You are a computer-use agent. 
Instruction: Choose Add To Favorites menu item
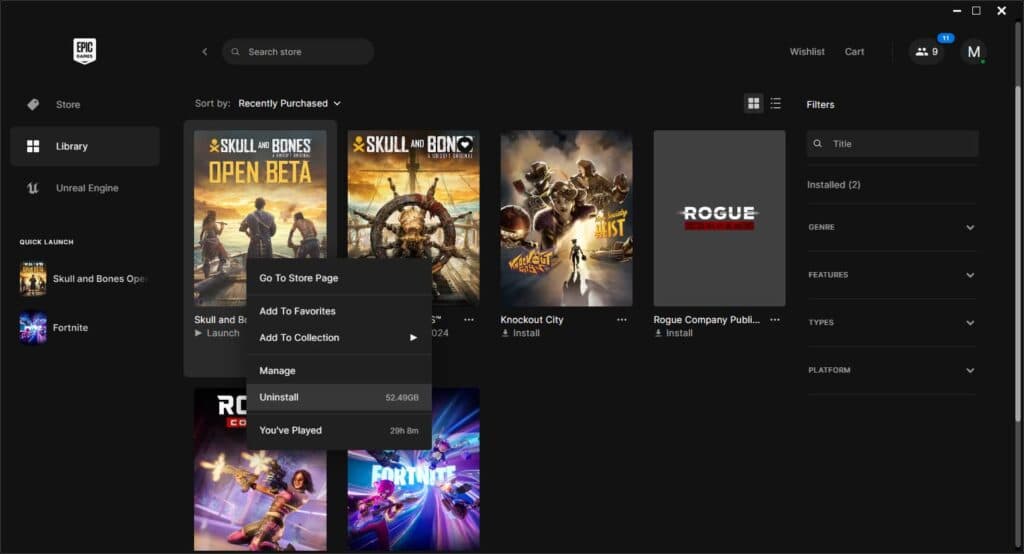[297, 311]
